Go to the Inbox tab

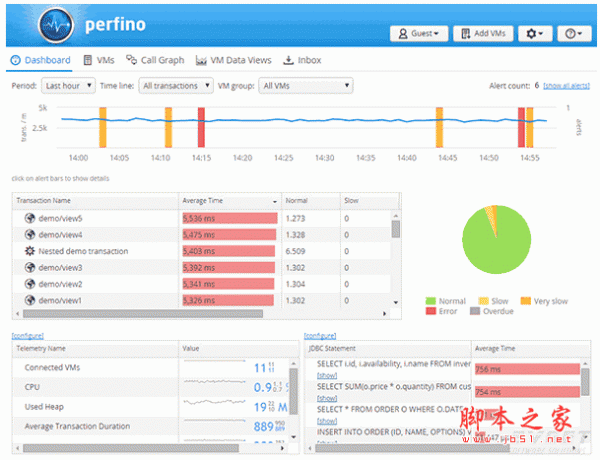coord(302,60)
